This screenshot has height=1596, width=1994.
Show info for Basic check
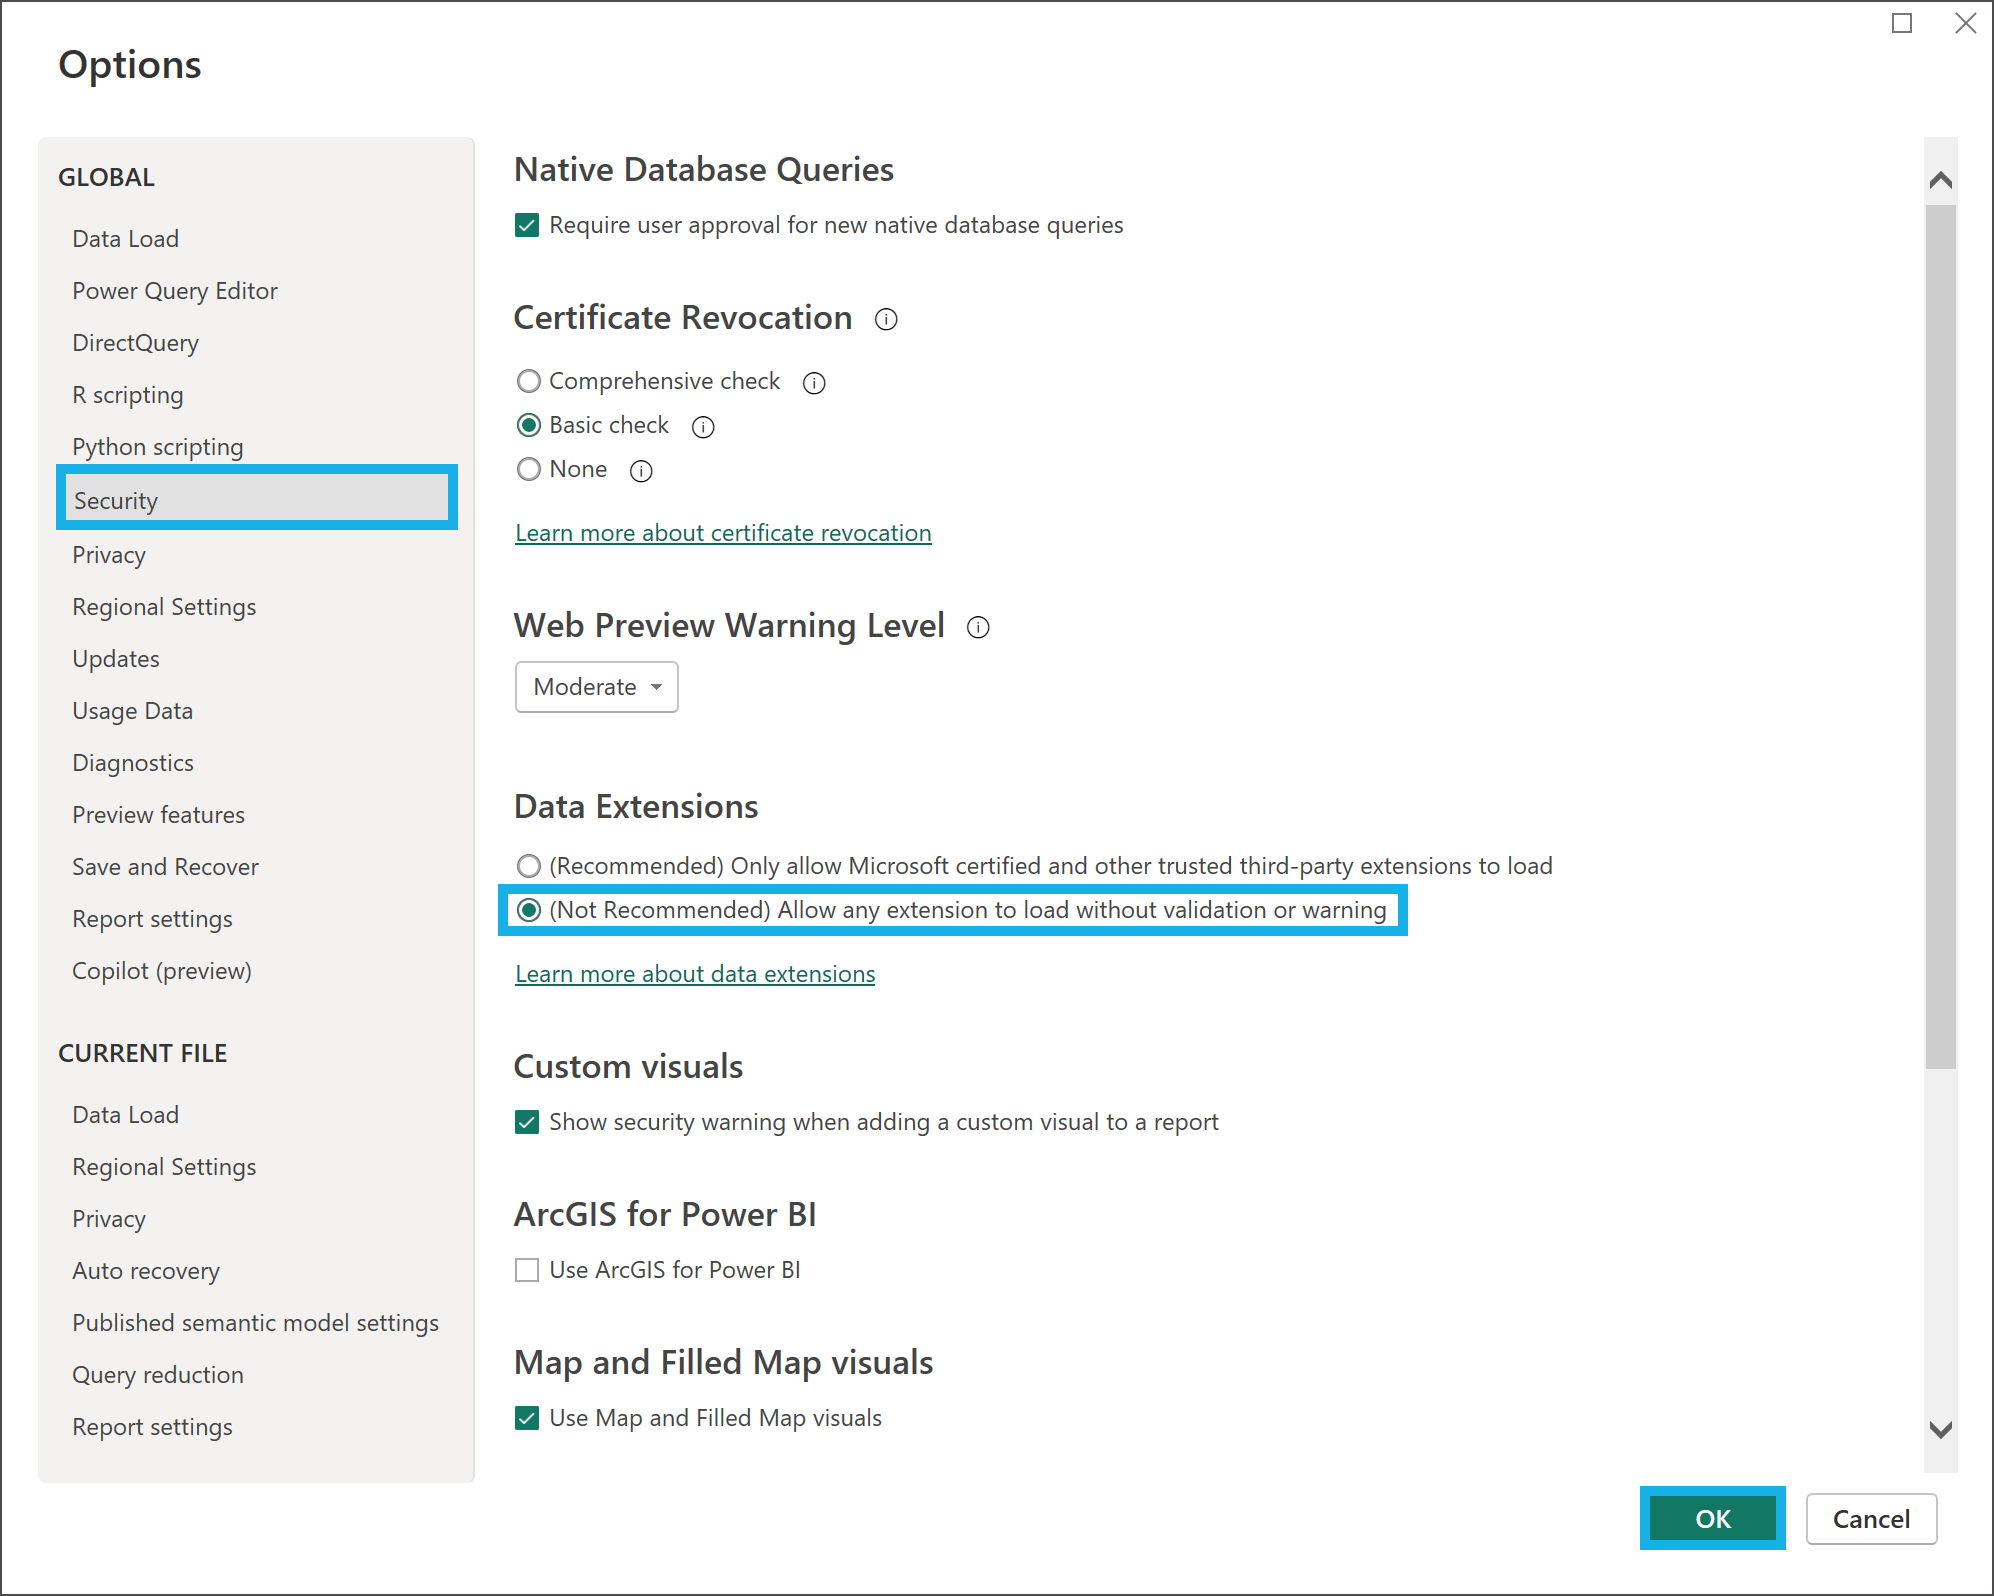[x=703, y=427]
